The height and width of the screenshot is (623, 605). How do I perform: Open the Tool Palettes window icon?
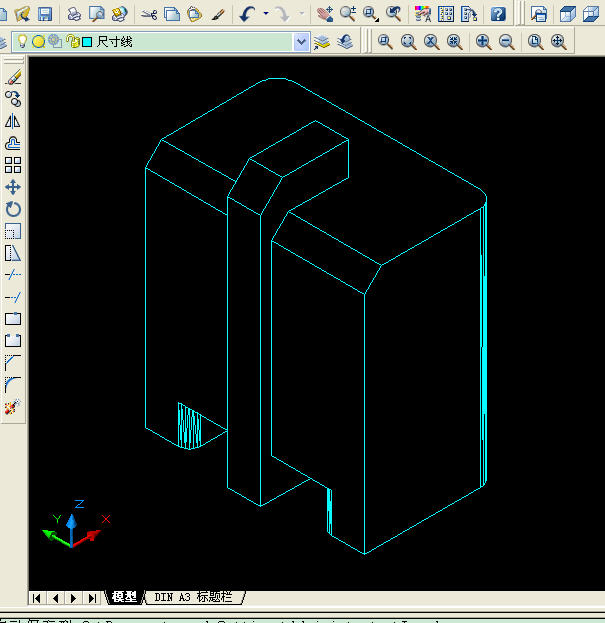click(469, 14)
